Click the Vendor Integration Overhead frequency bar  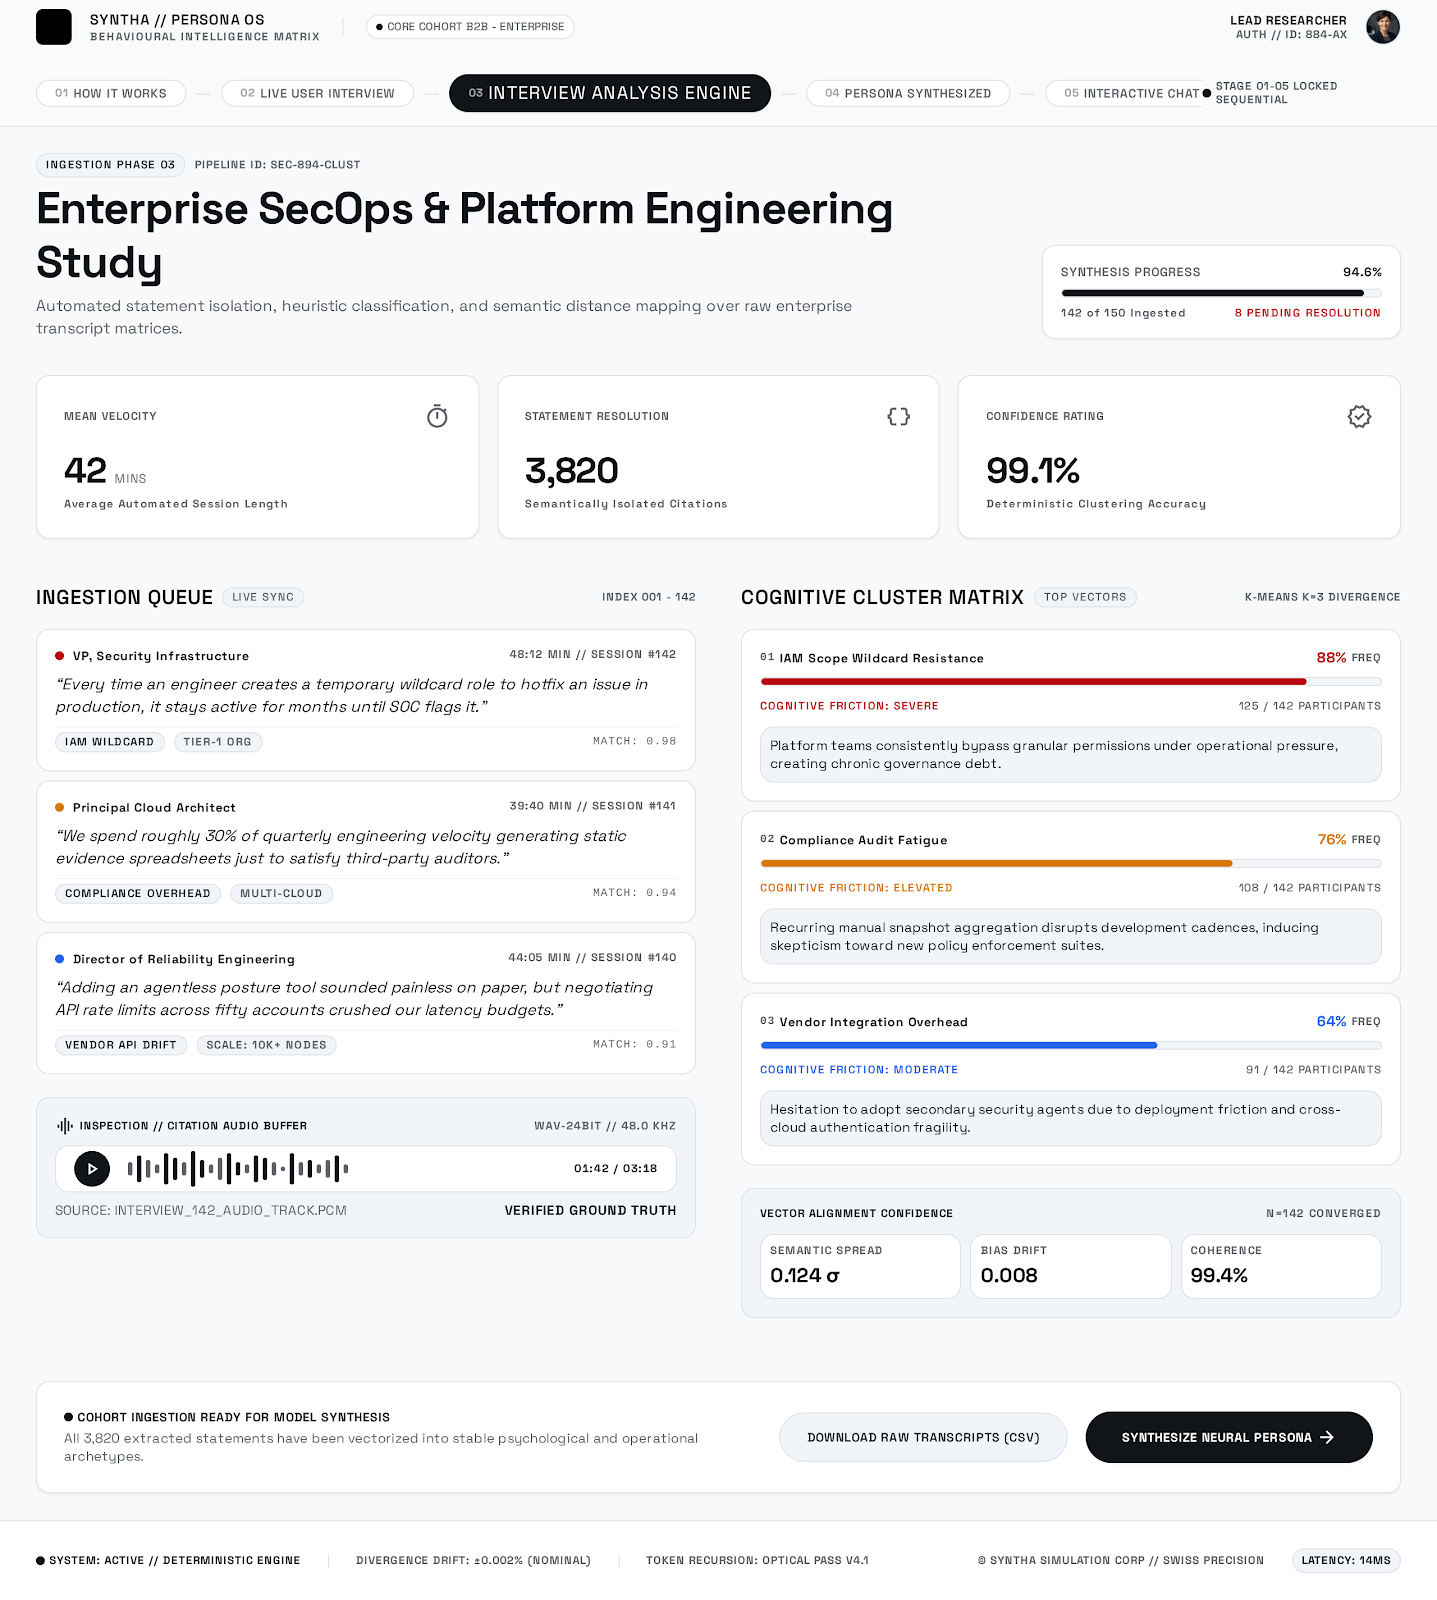[1071, 1046]
